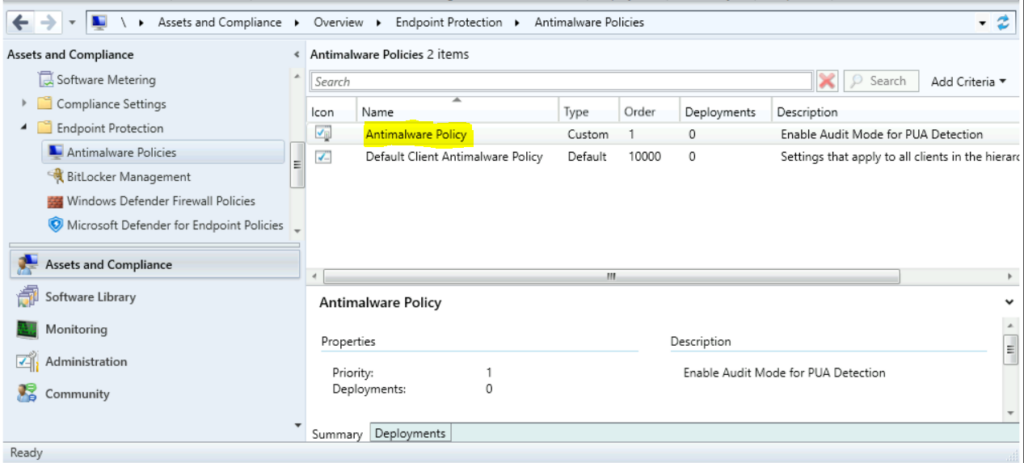The height and width of the screenshot is (463, 1024).
Task: Click the Endpoint Protection folder icon
Action: (44, 128)
